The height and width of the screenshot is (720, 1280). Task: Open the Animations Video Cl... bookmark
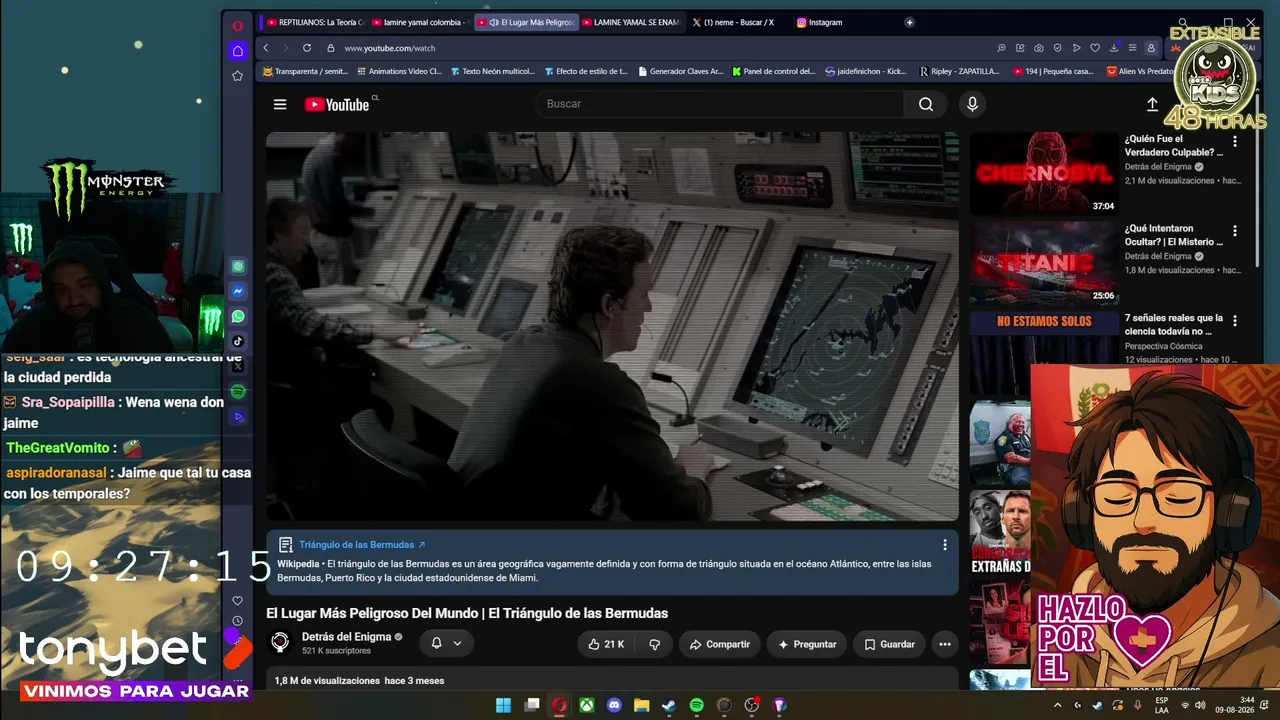pyautogui.click(x=398, y=71)
